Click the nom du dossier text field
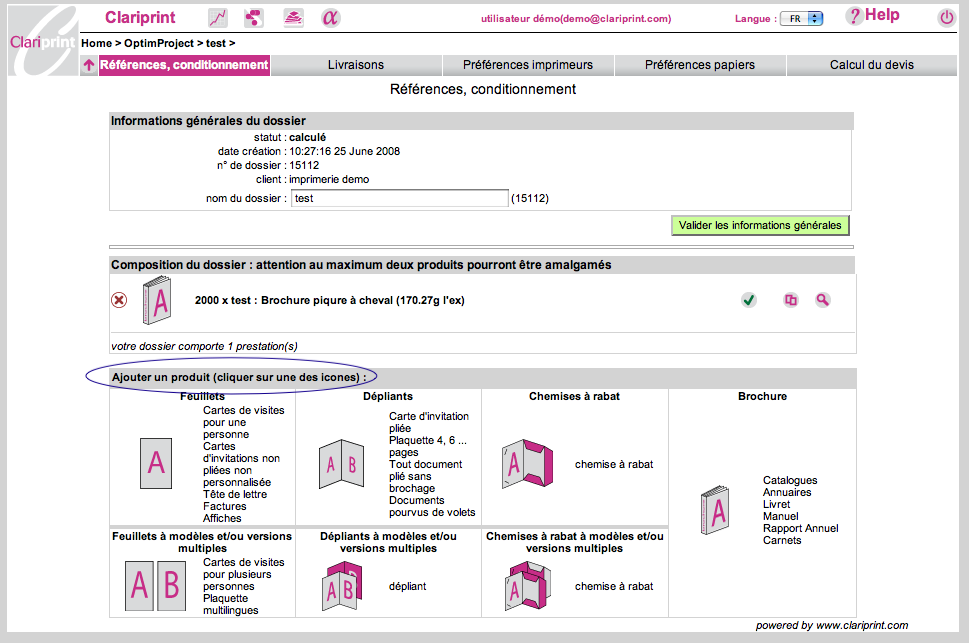 click(400, 198)
